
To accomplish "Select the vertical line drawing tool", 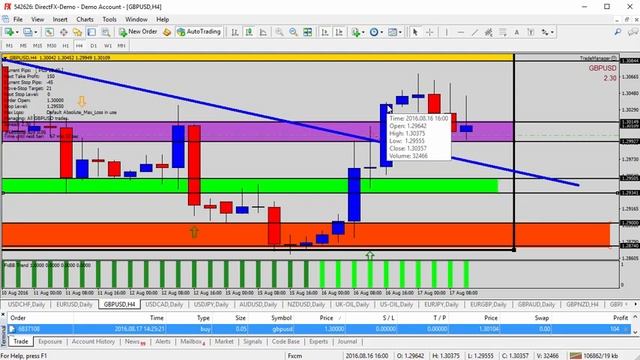I will tap(447, 32).
